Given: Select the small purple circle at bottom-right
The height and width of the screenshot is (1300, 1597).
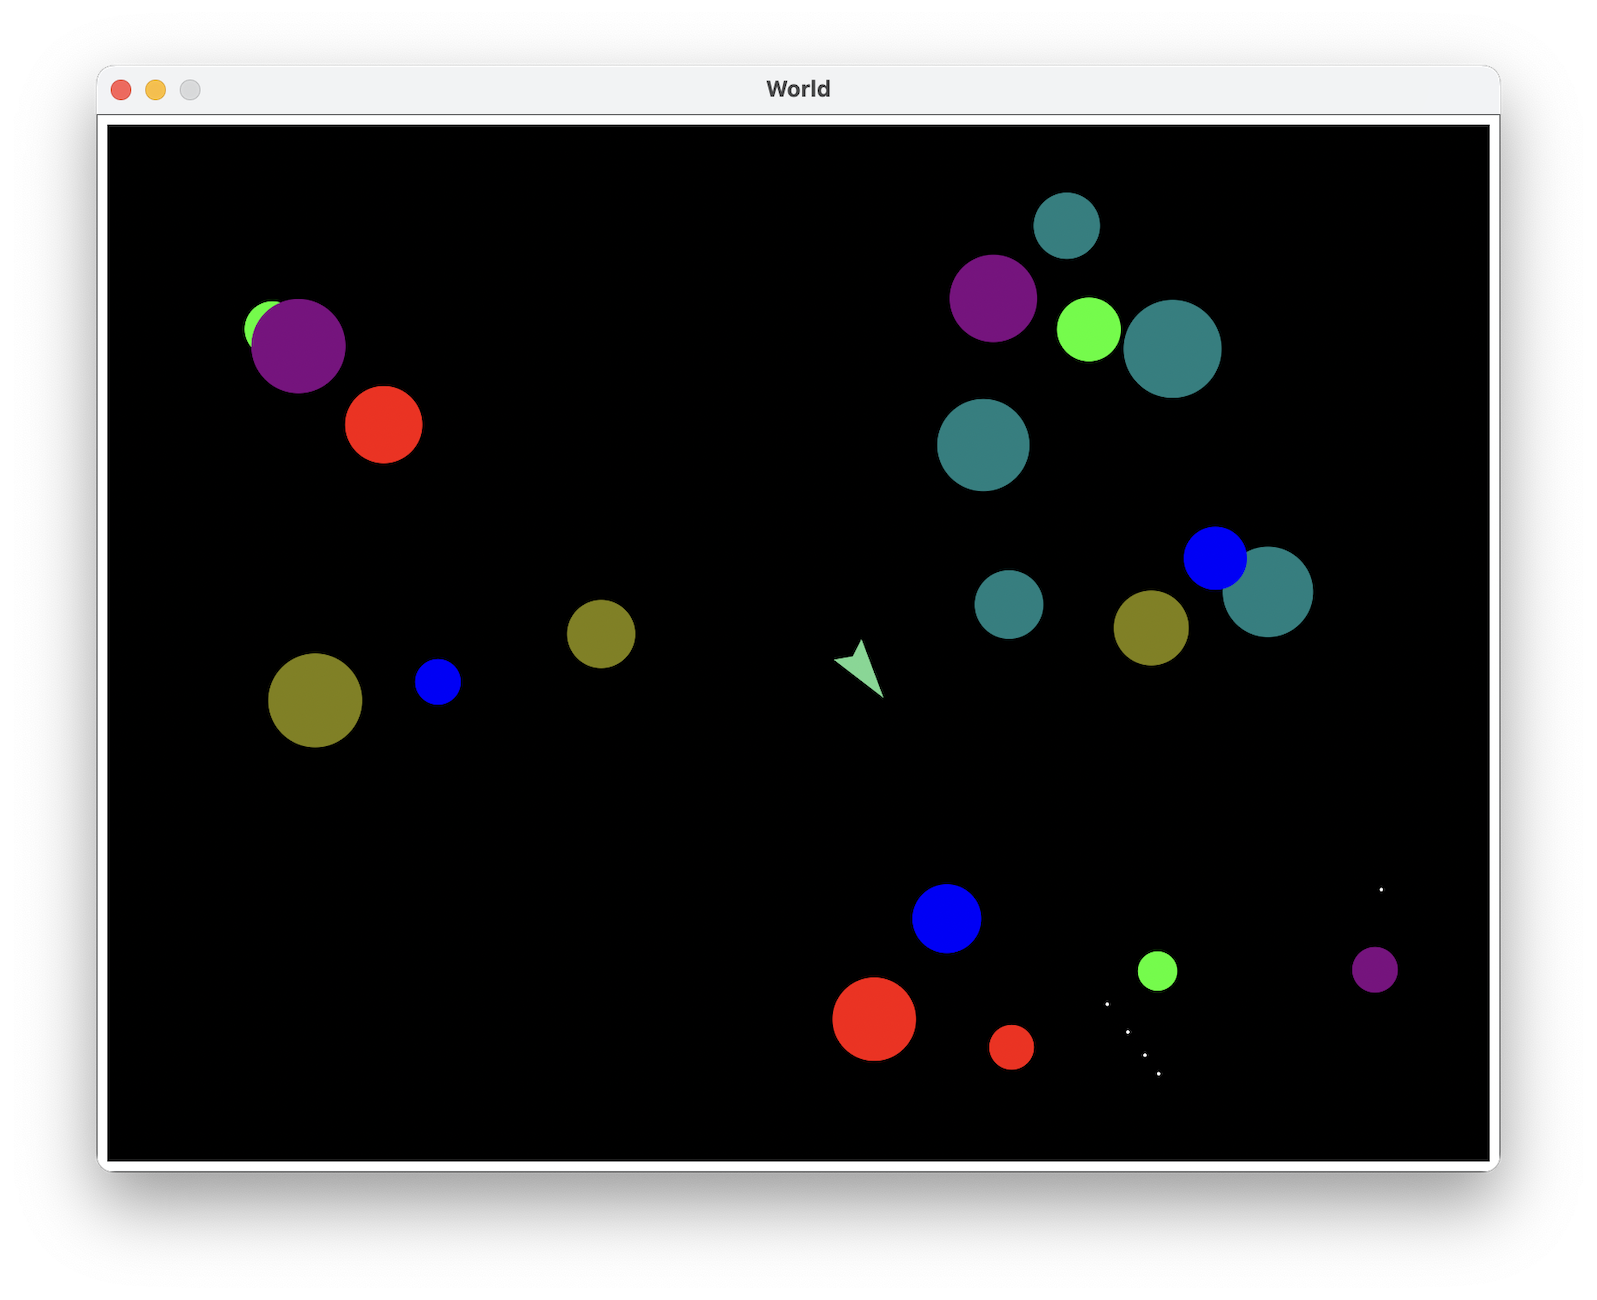Looking at the screenshot, I should (x=1374, y=969).
